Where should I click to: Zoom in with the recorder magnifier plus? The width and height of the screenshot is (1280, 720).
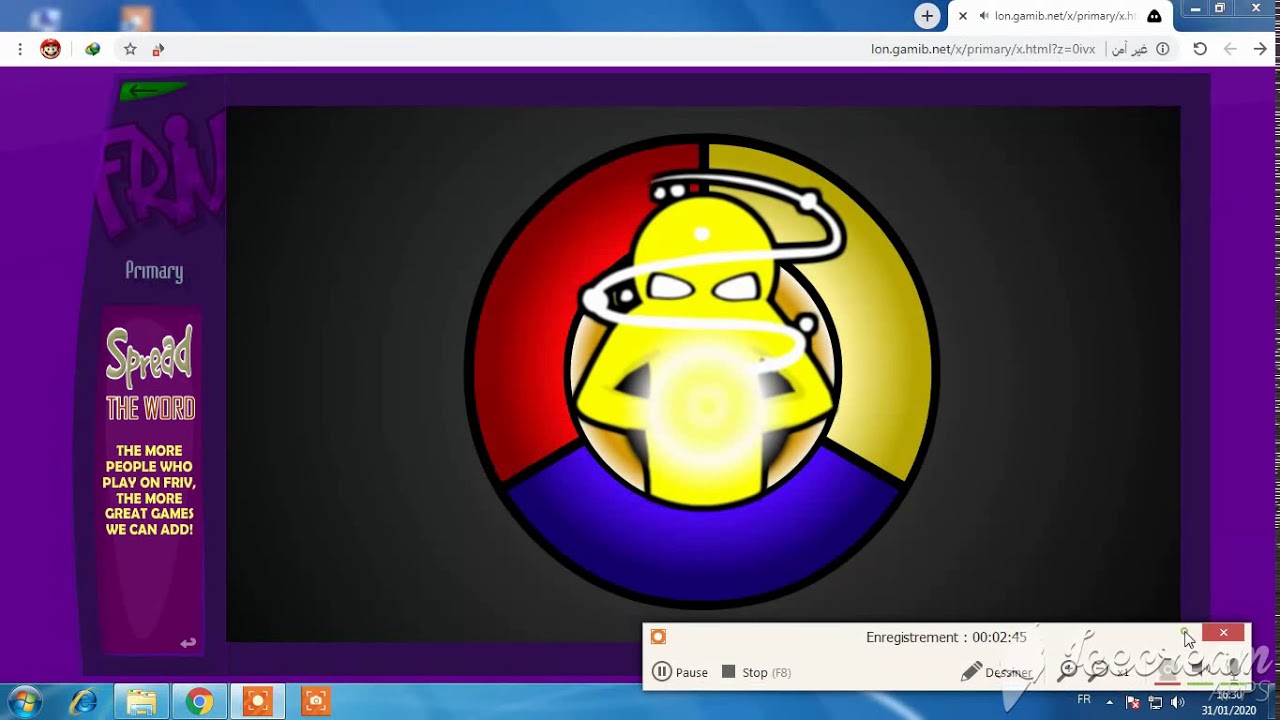(x=1068, y=670)
